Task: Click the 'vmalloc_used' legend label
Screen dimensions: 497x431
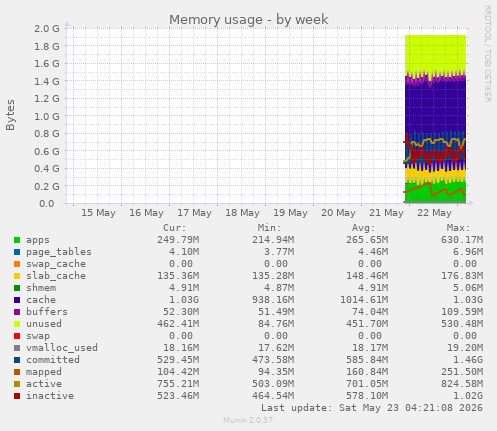Action: tap(62, 348)
